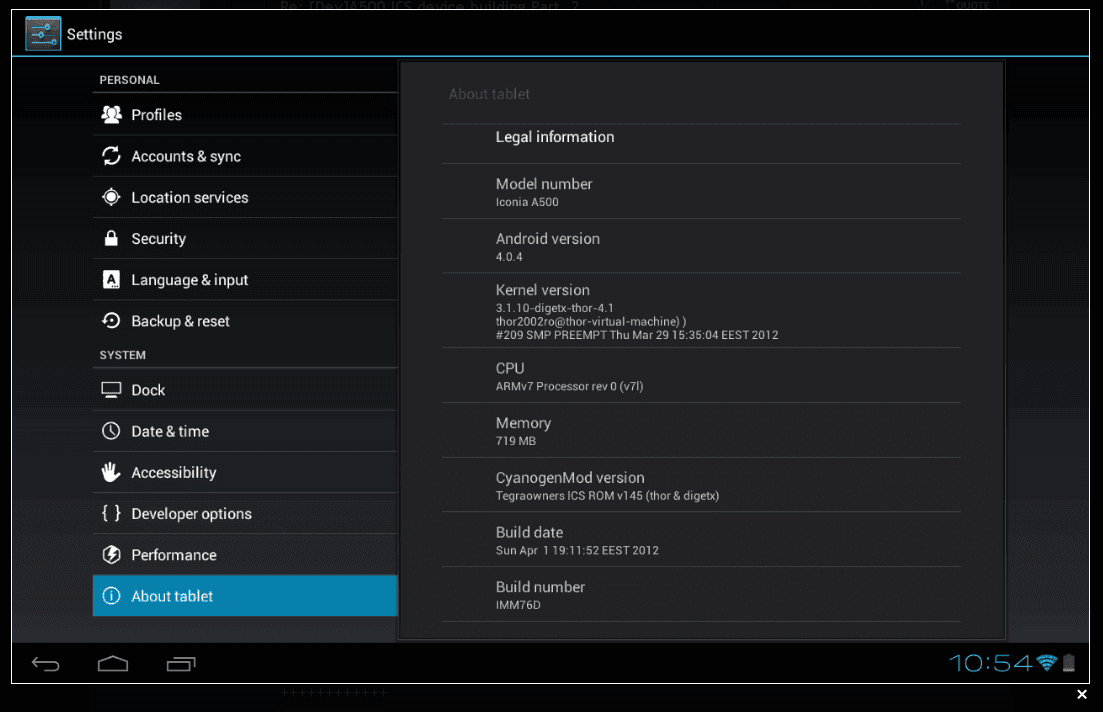Open Legal information
Image resolution: width=1103 pixels, height=712 pixels.
point(701,144)
